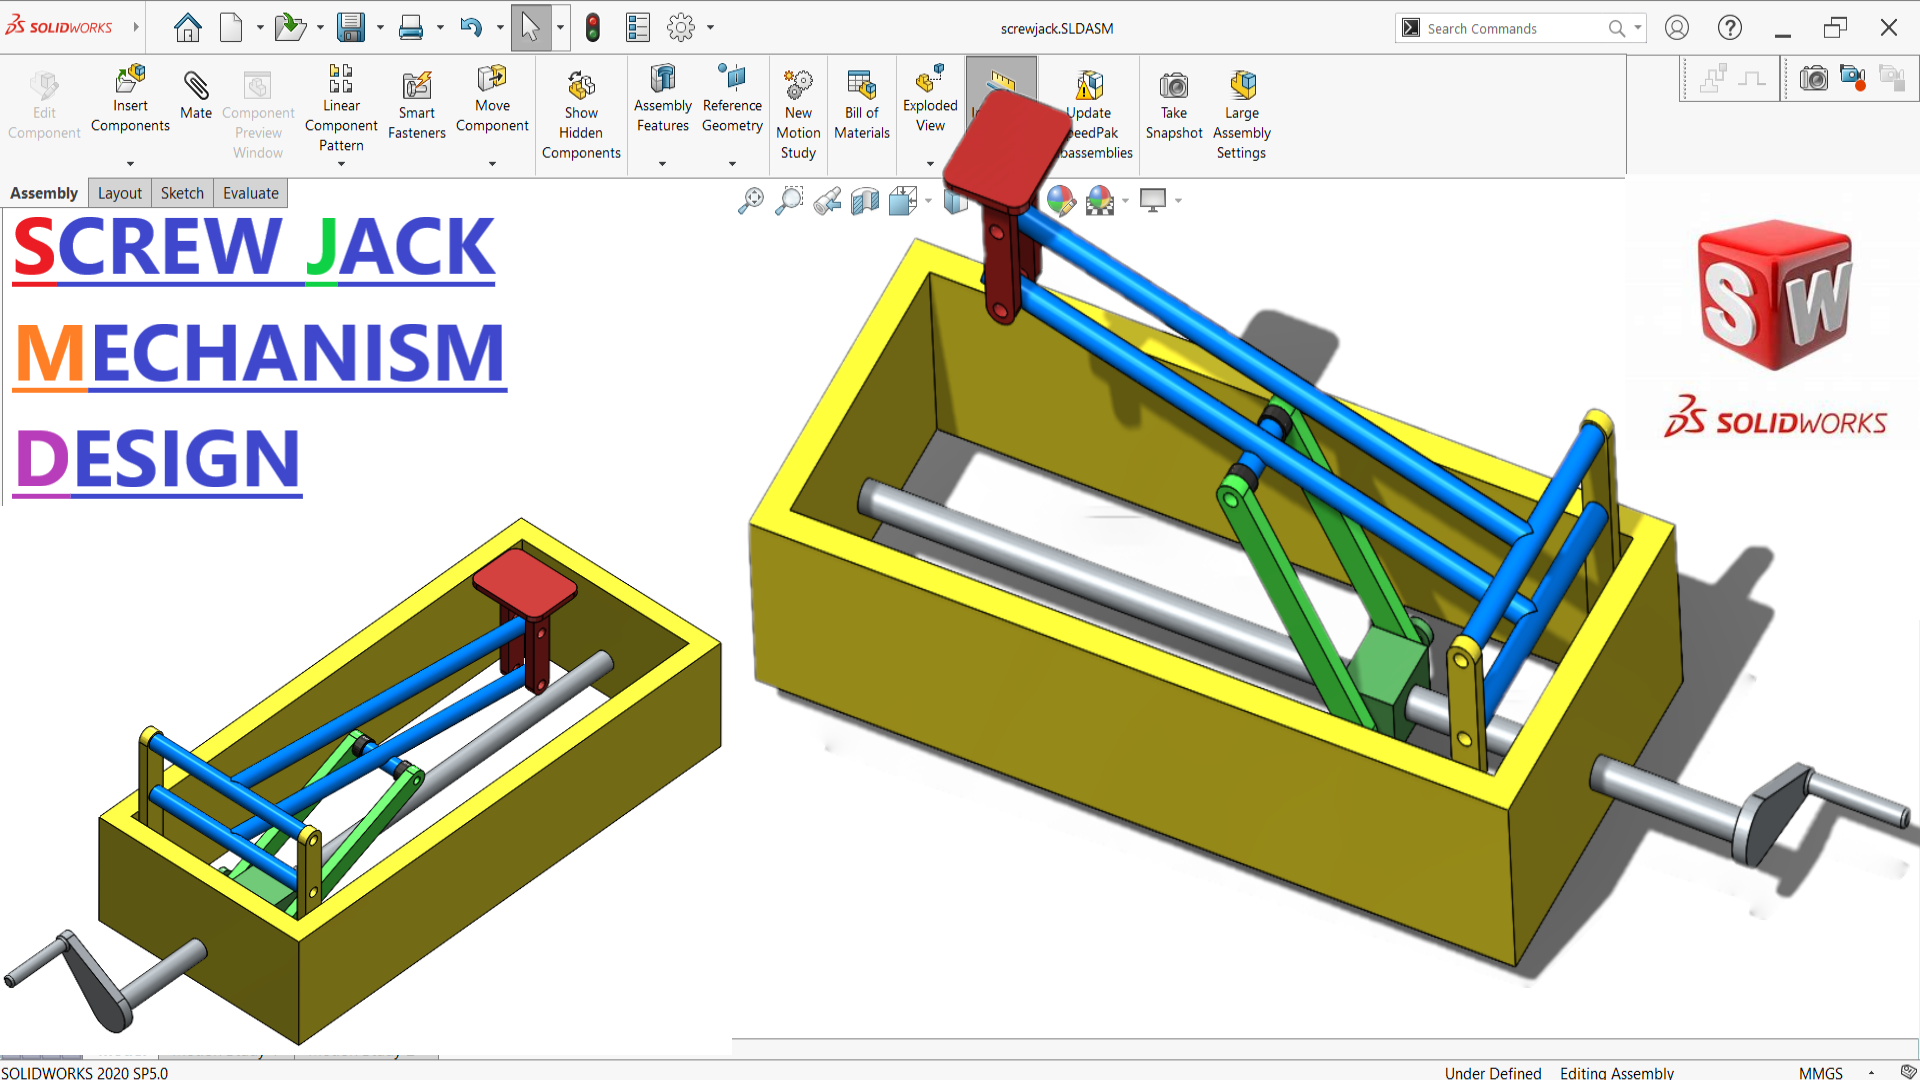
Task: Open the View Orientation dropdown arrow
Action: (x=928, y=201)
